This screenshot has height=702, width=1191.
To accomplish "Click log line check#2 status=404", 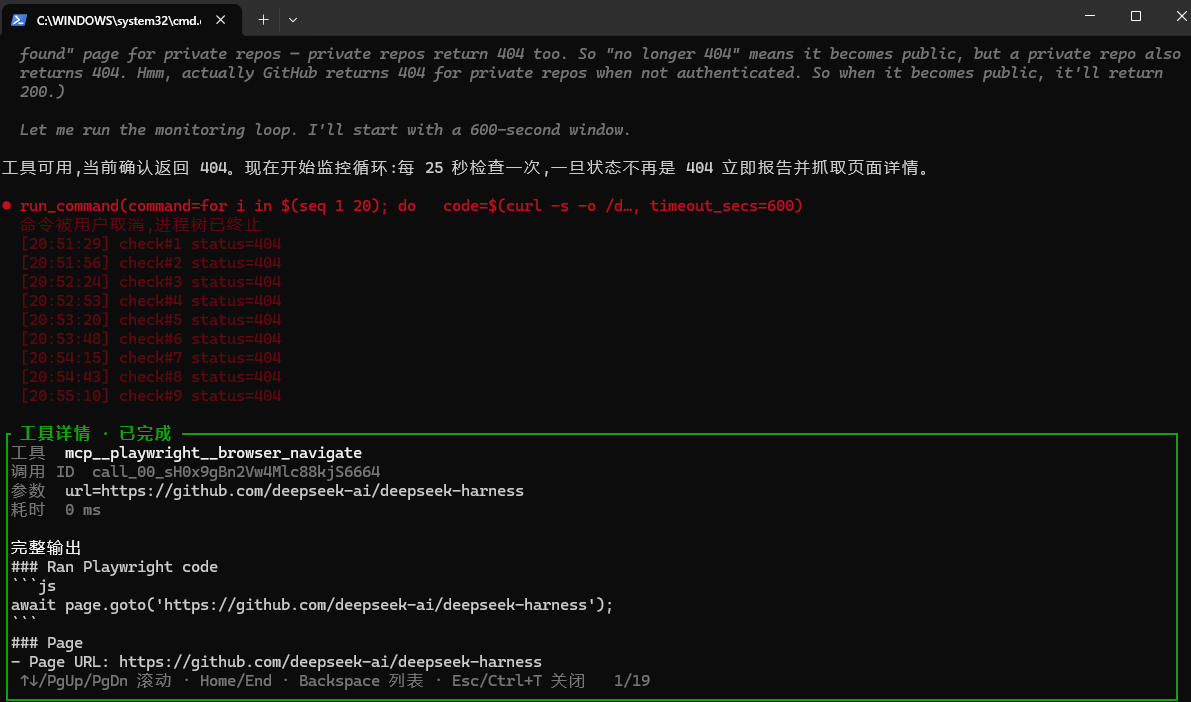I will pyautogui.click(x=150, y=263).
